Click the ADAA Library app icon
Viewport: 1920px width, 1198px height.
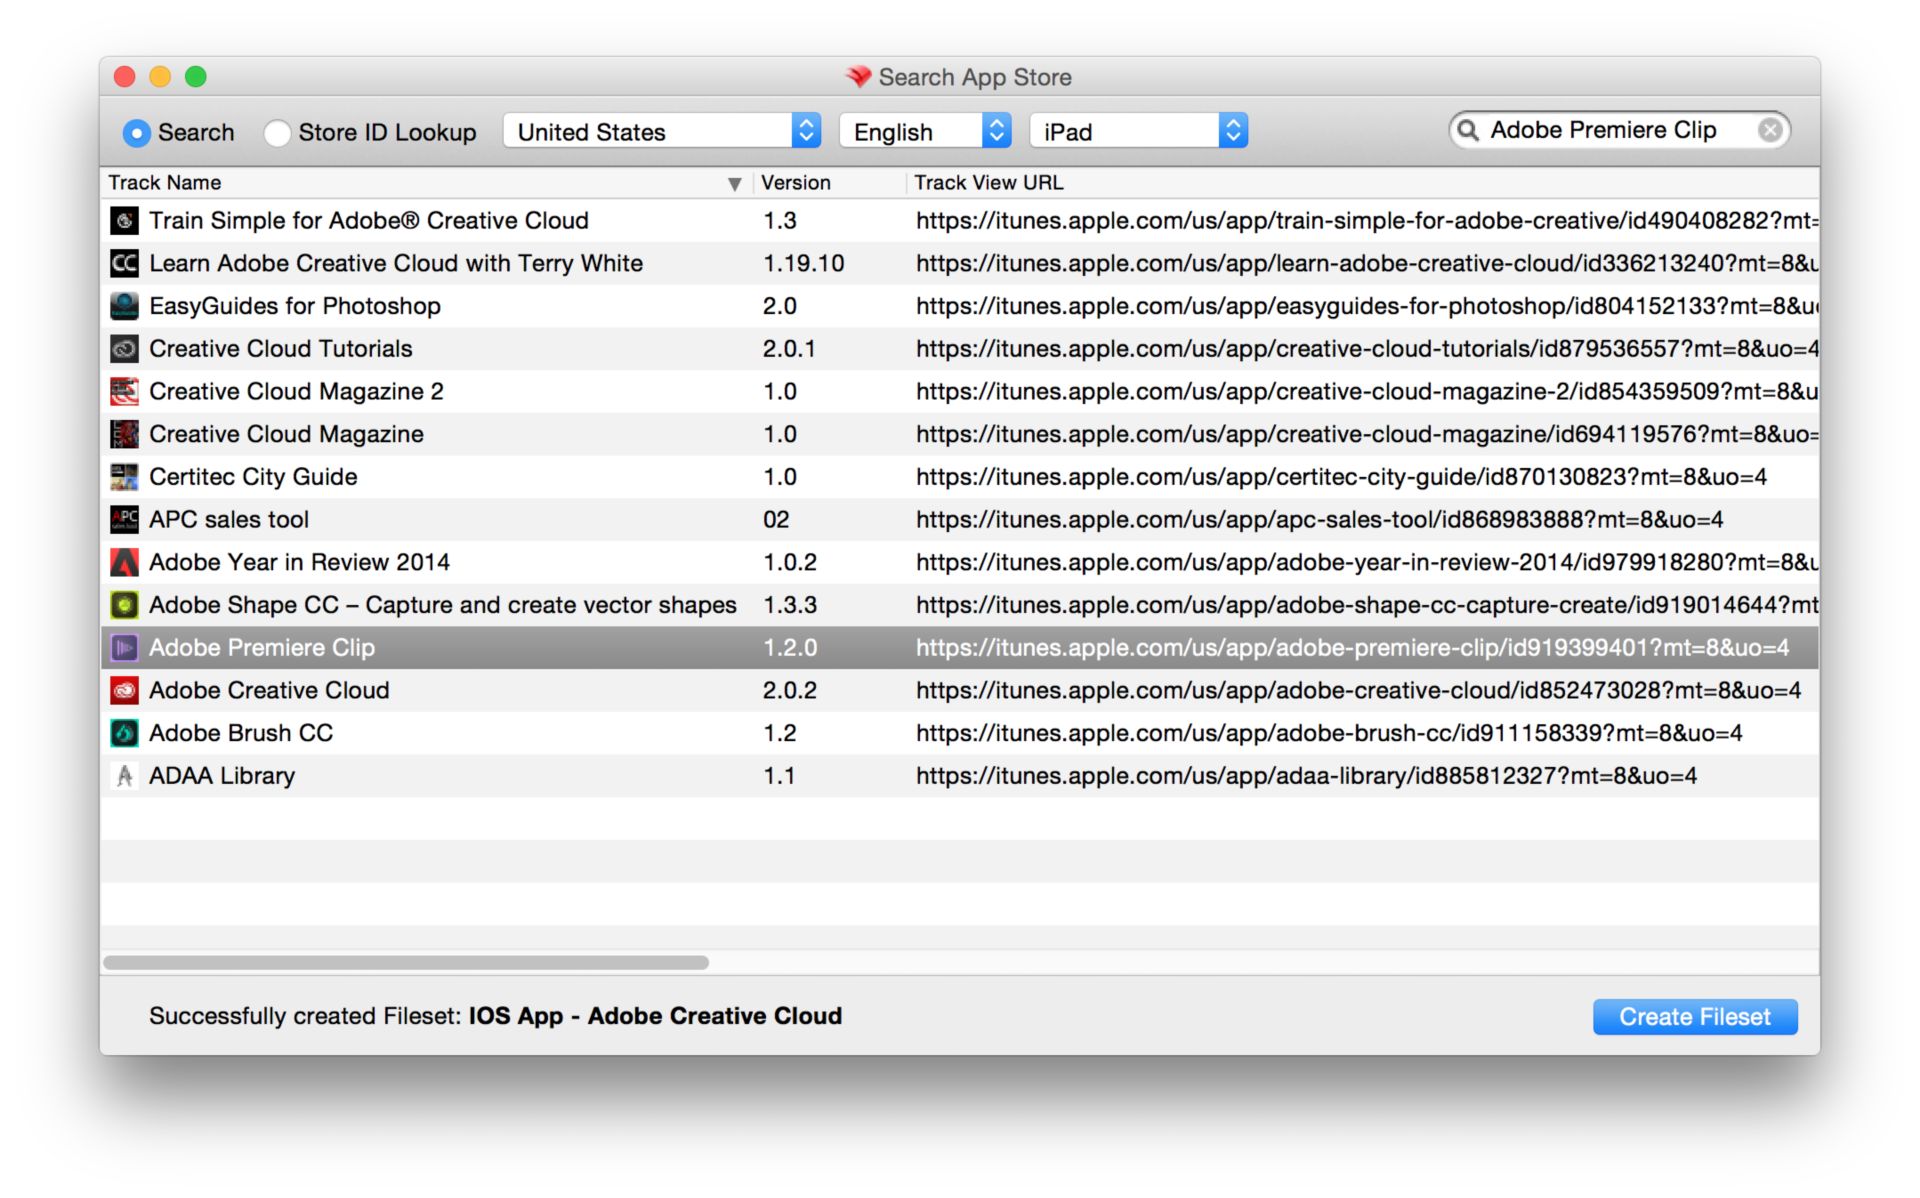pyautogui.click(x=124, y=776)
